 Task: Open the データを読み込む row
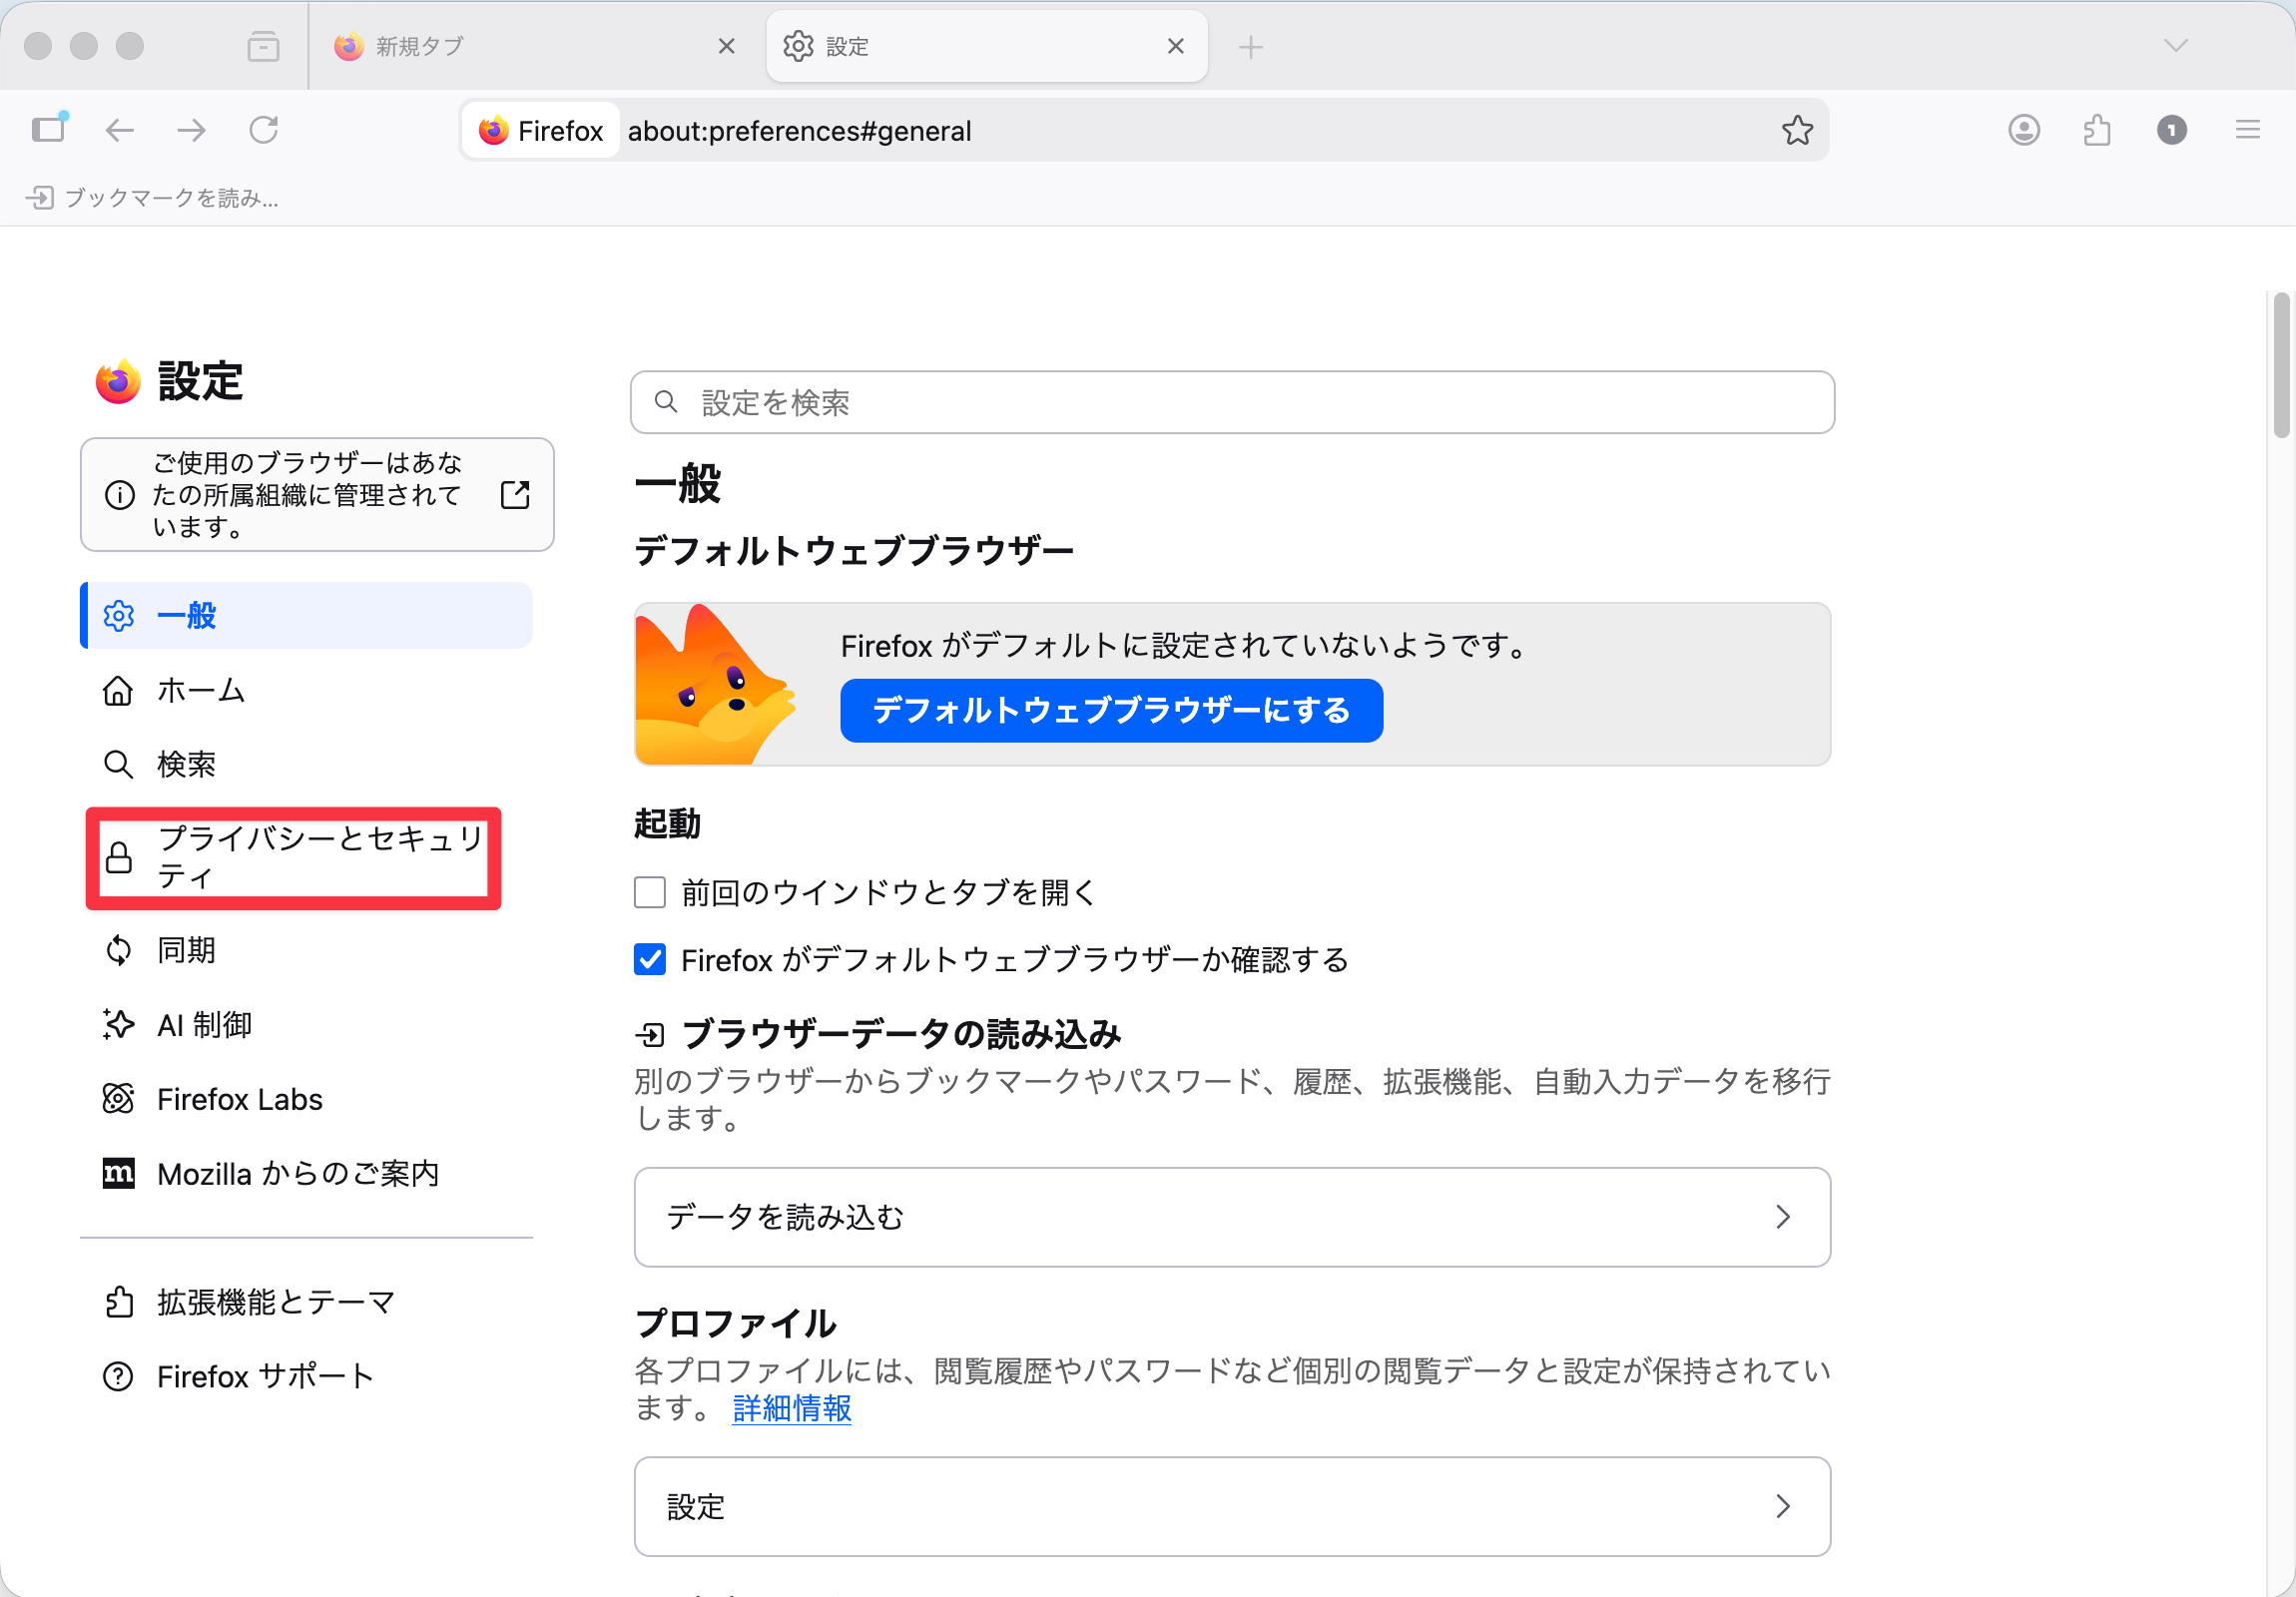click(1232, 1216)
